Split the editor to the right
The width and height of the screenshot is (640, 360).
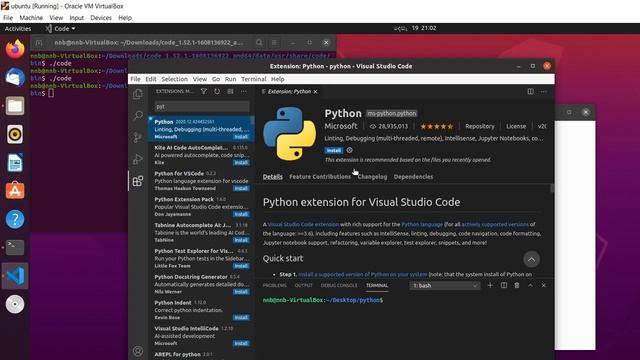tap(530, 91)
